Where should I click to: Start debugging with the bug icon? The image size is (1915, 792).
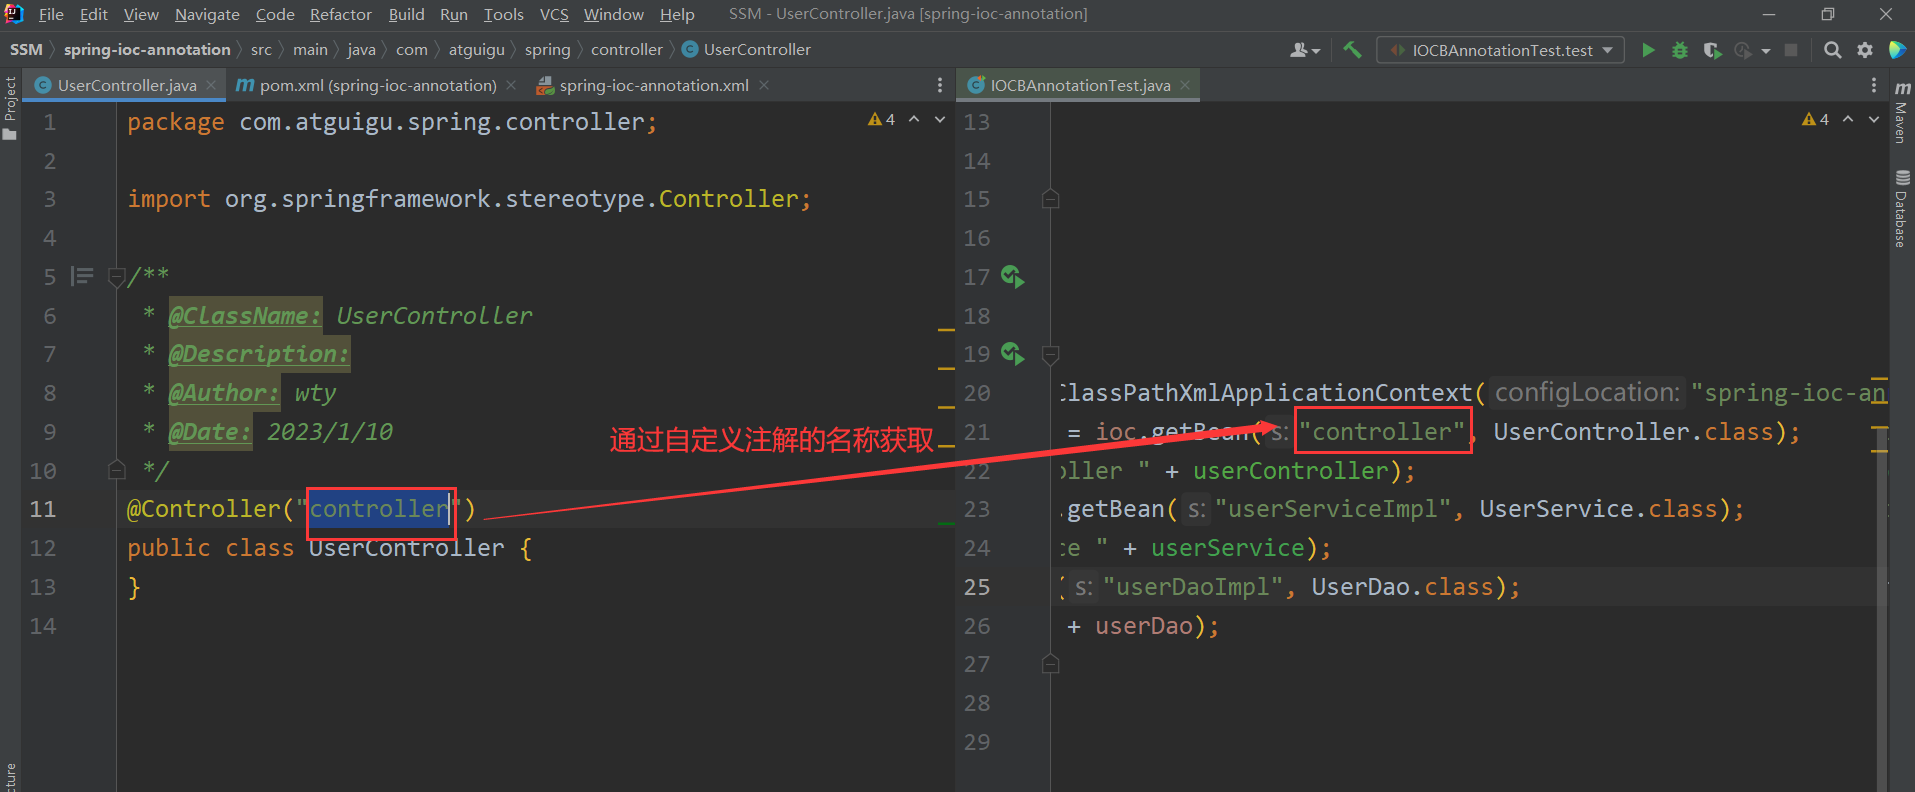click(1680, 50)
